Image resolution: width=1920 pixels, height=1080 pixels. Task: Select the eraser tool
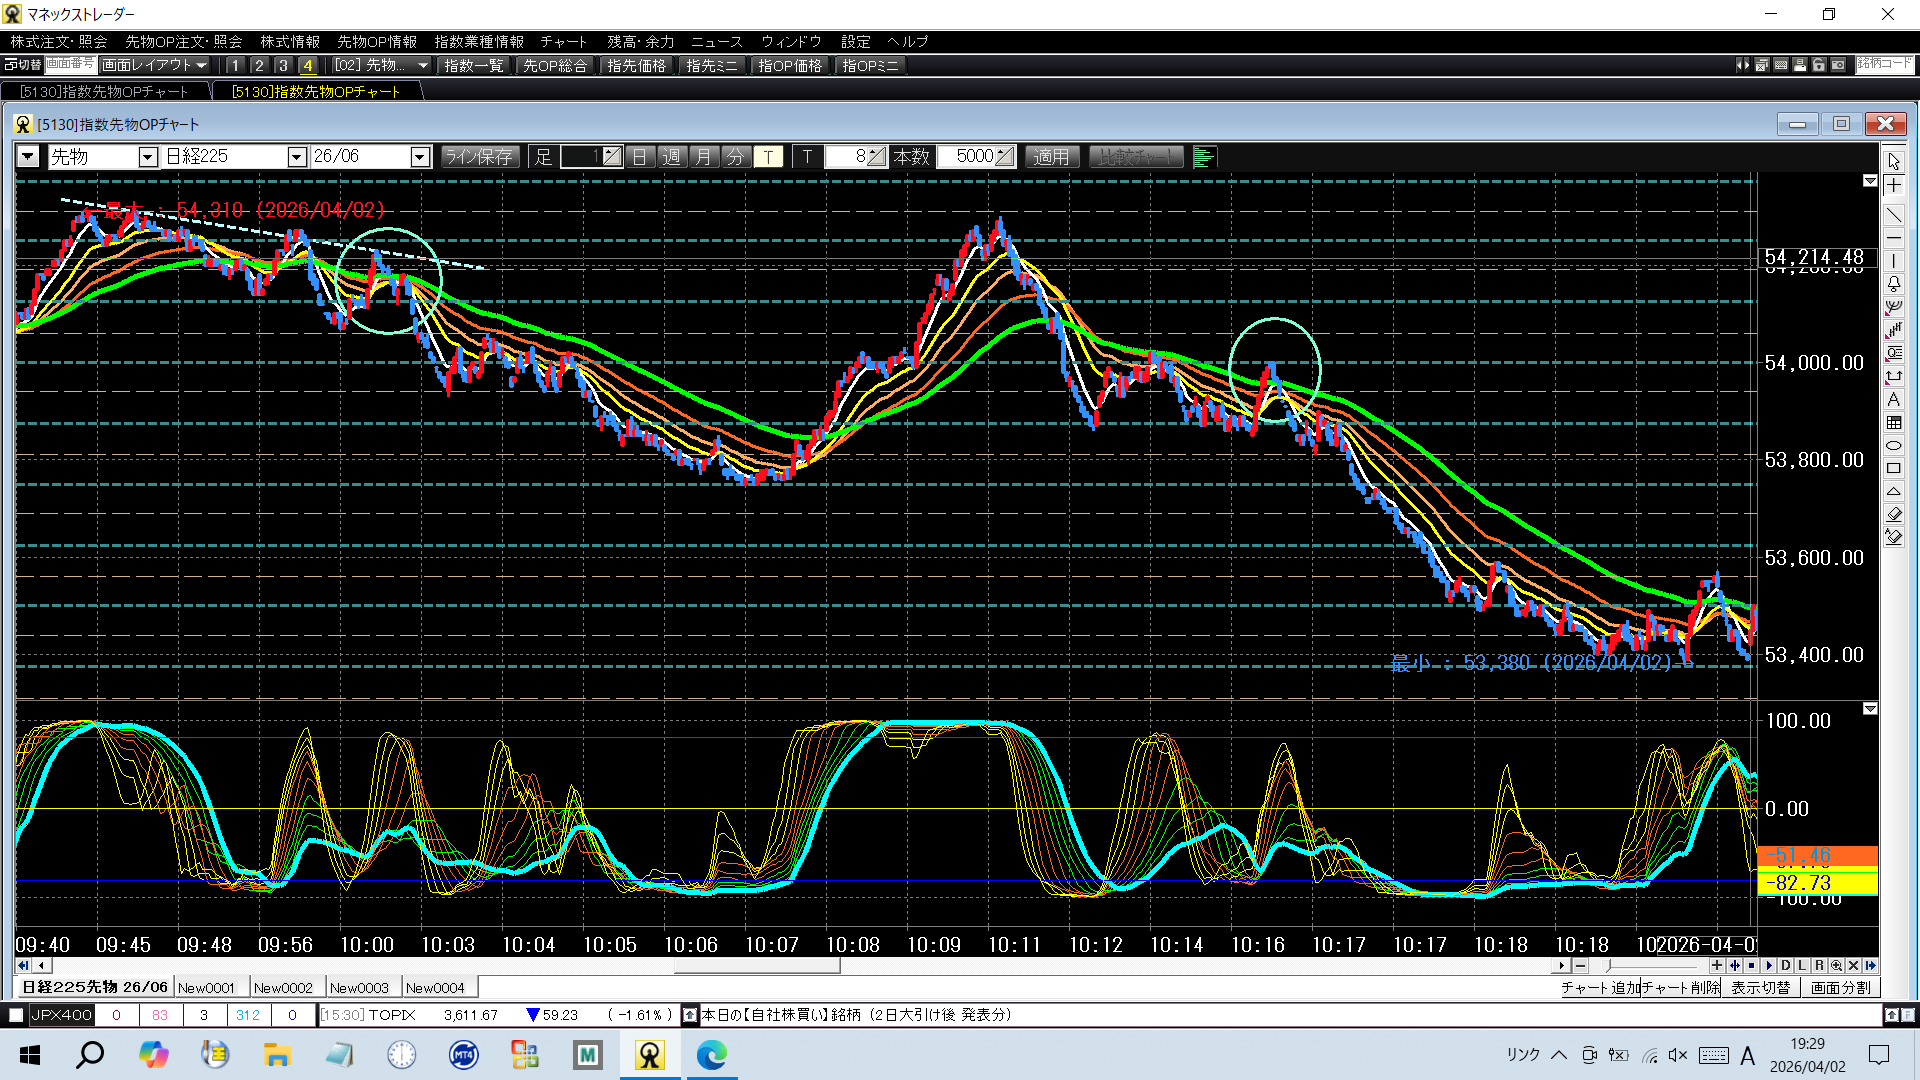tap(1894, 514)
